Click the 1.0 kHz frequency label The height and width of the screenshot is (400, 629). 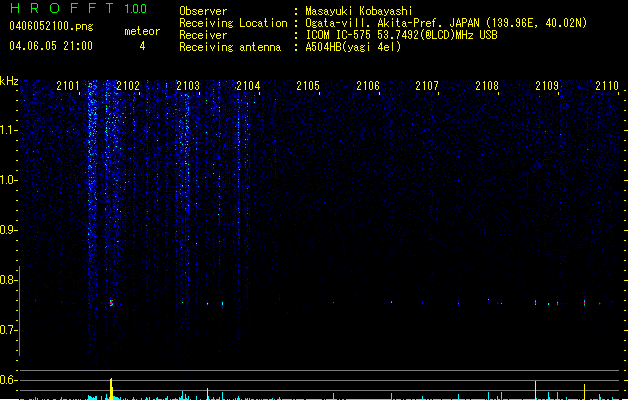pyautogui.click(x=8, y=180)
